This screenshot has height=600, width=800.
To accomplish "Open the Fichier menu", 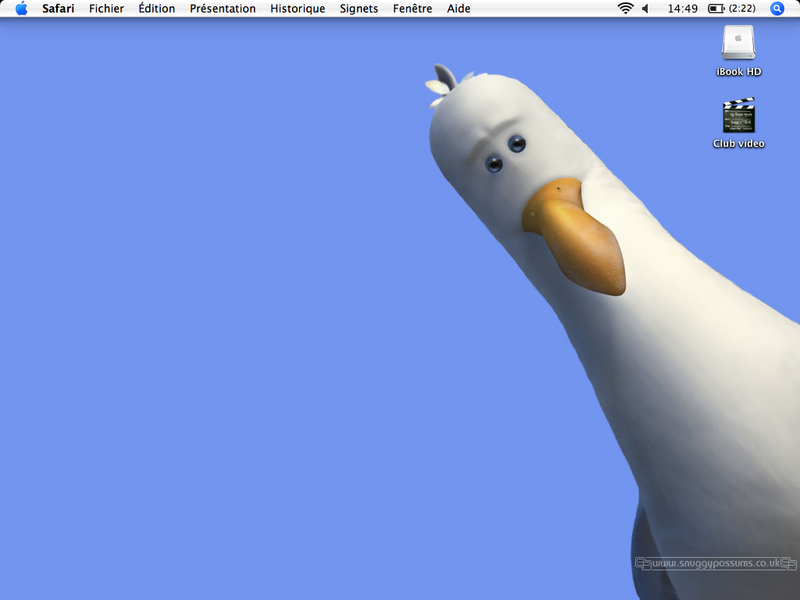I will click(x=106, y=9).
